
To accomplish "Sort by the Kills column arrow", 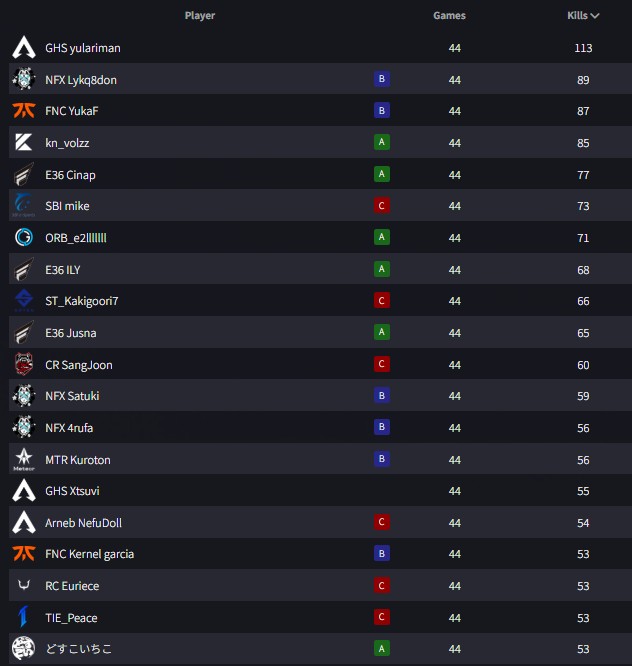I will 595,16.
